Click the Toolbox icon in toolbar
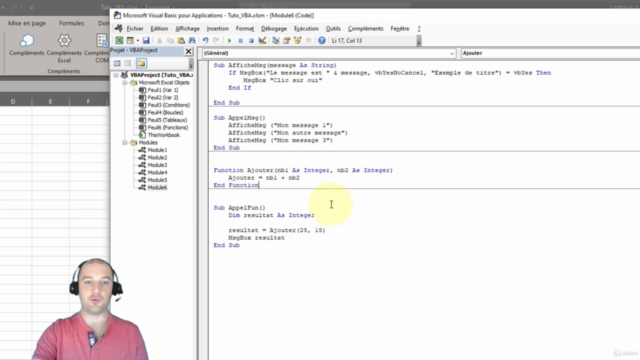 coord(308,40)
